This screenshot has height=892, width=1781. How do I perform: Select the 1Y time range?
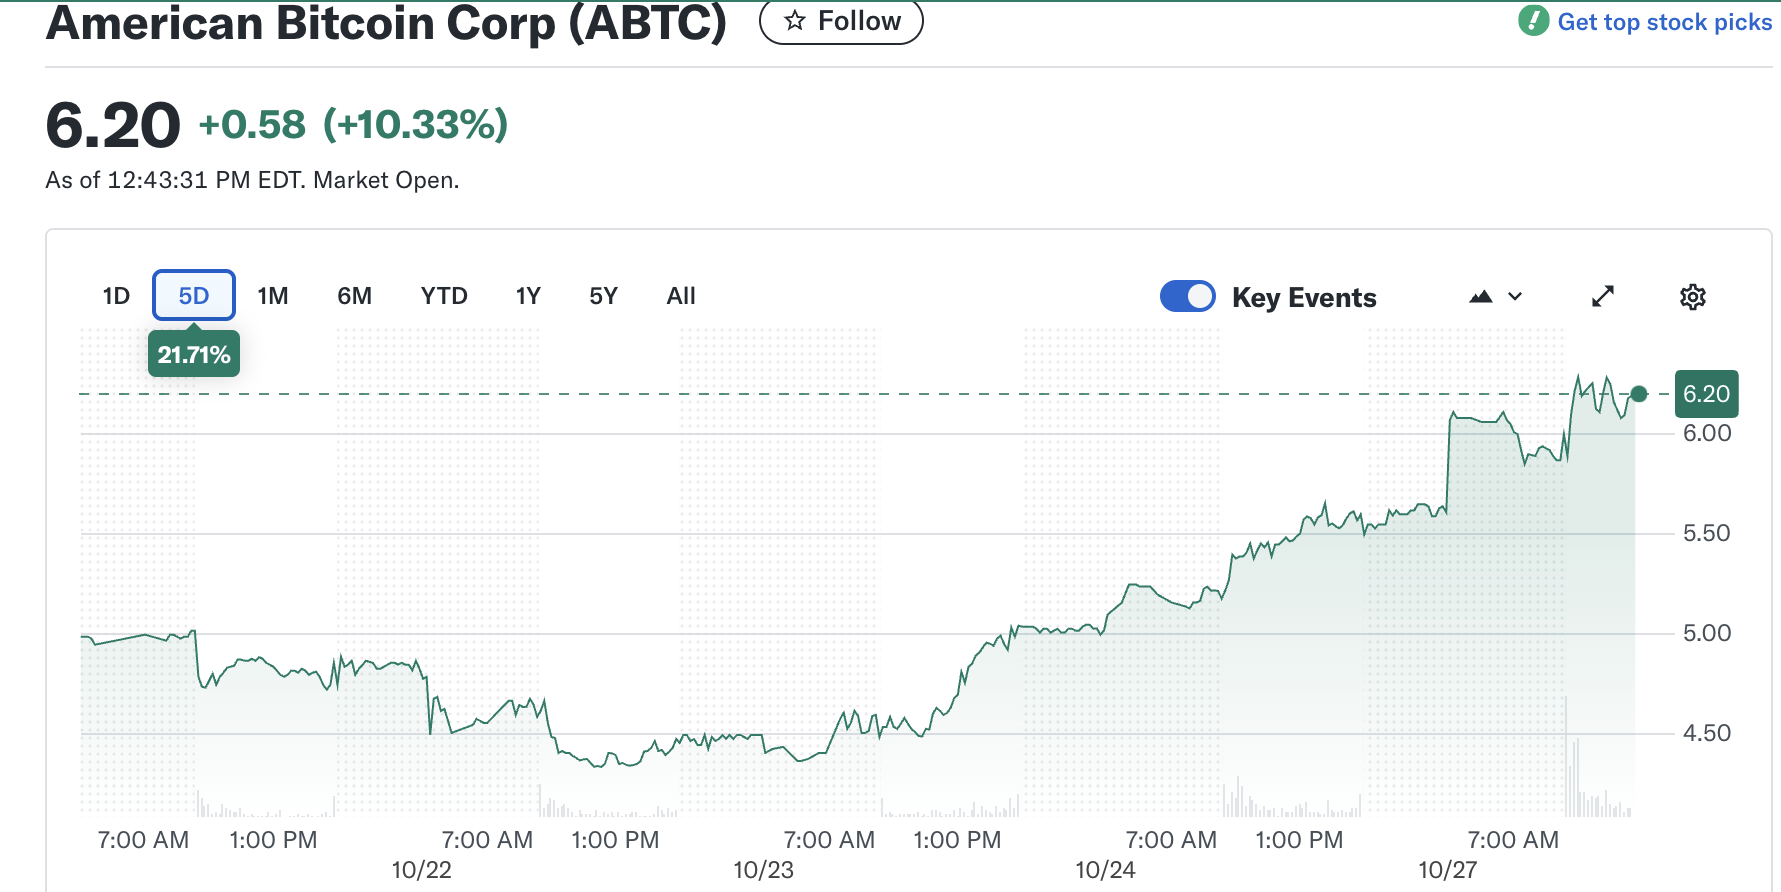(528, 296)
